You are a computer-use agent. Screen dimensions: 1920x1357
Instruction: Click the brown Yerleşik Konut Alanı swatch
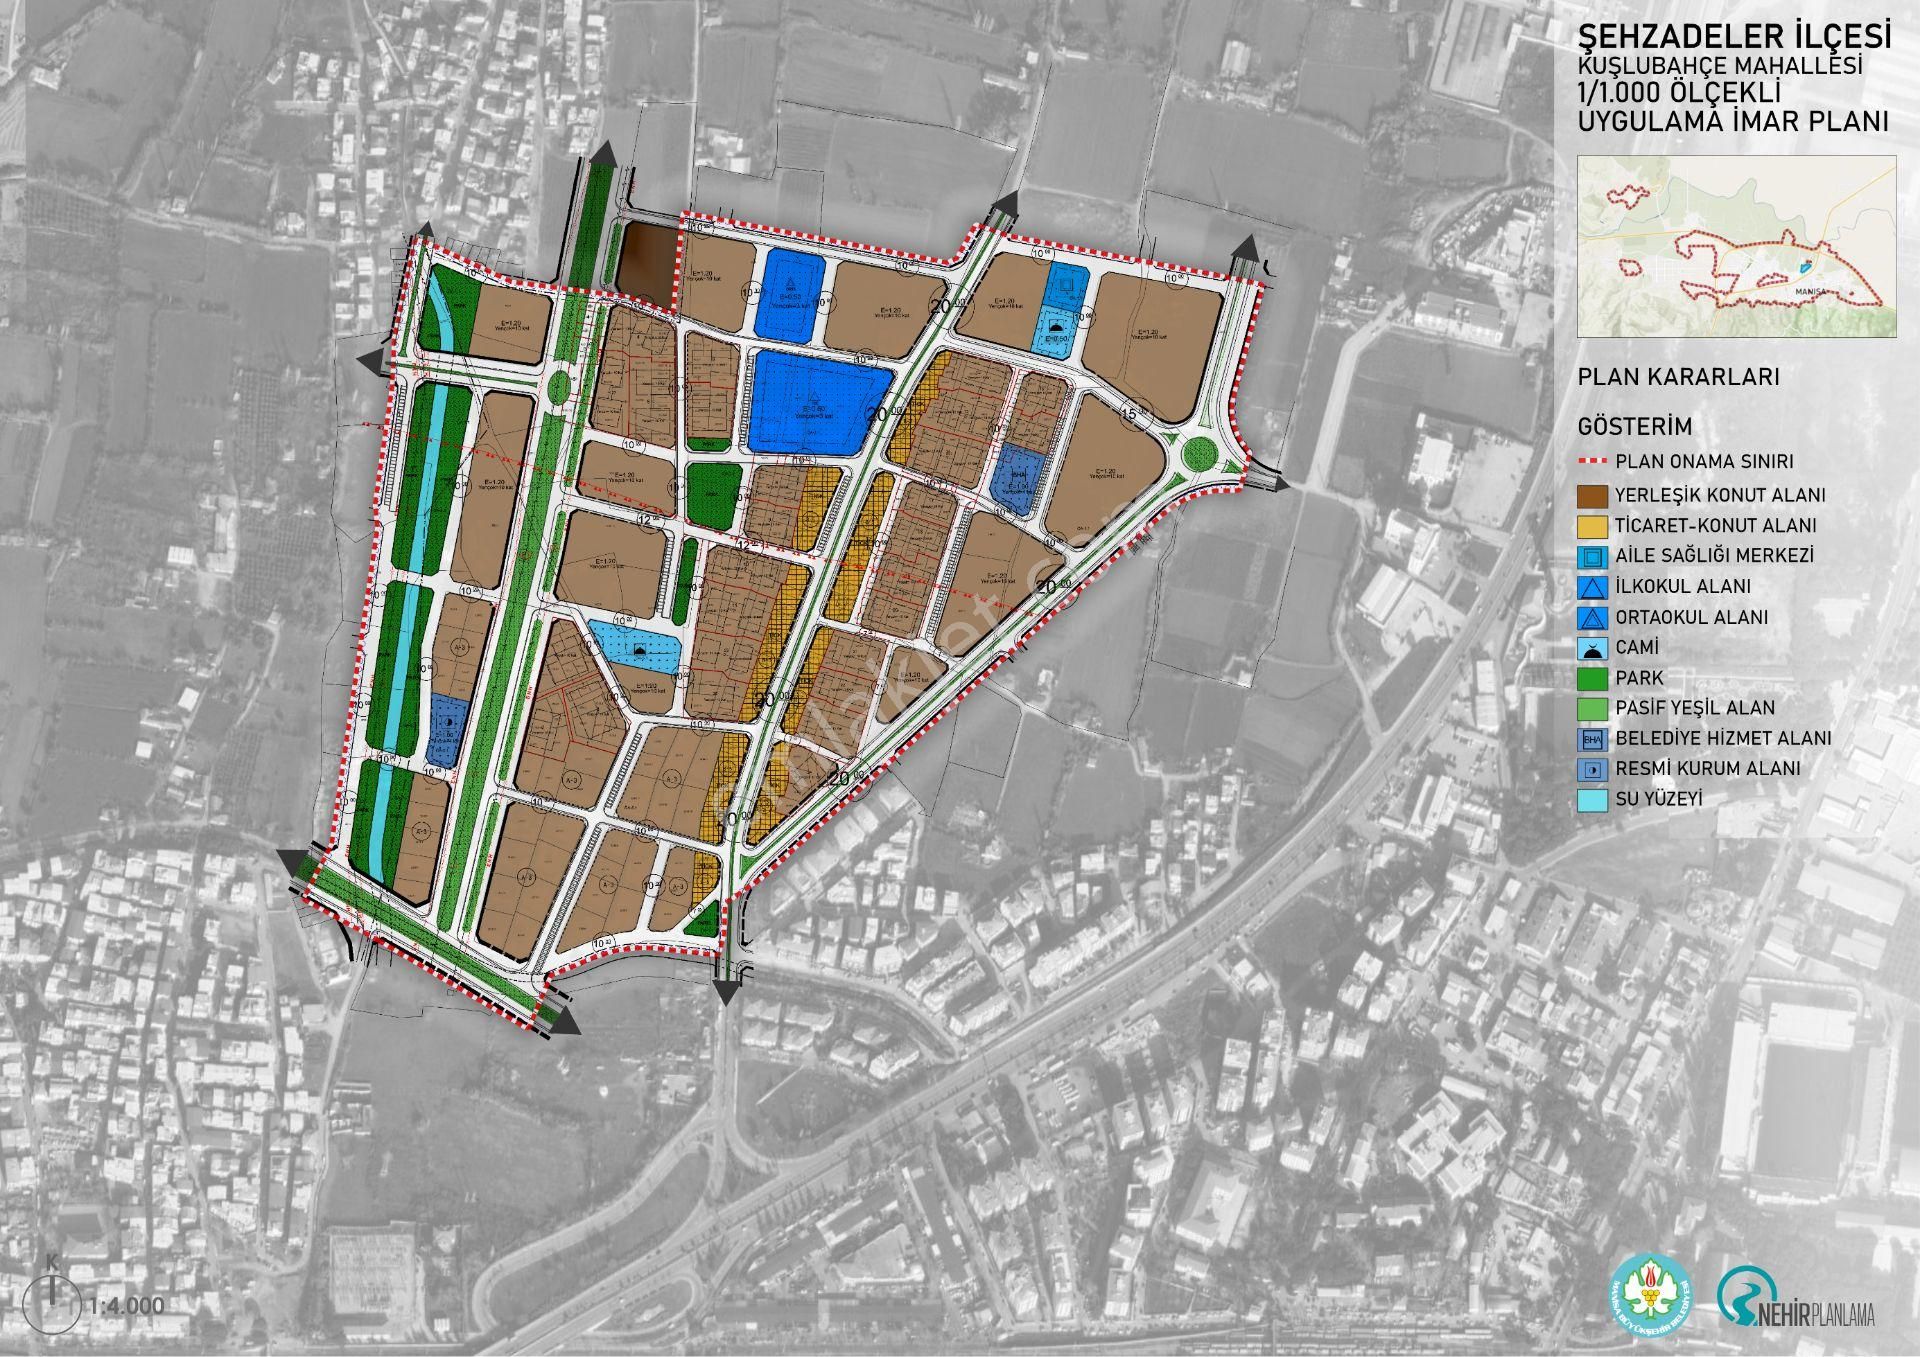pyautogui.click(x=1593, y=495)
